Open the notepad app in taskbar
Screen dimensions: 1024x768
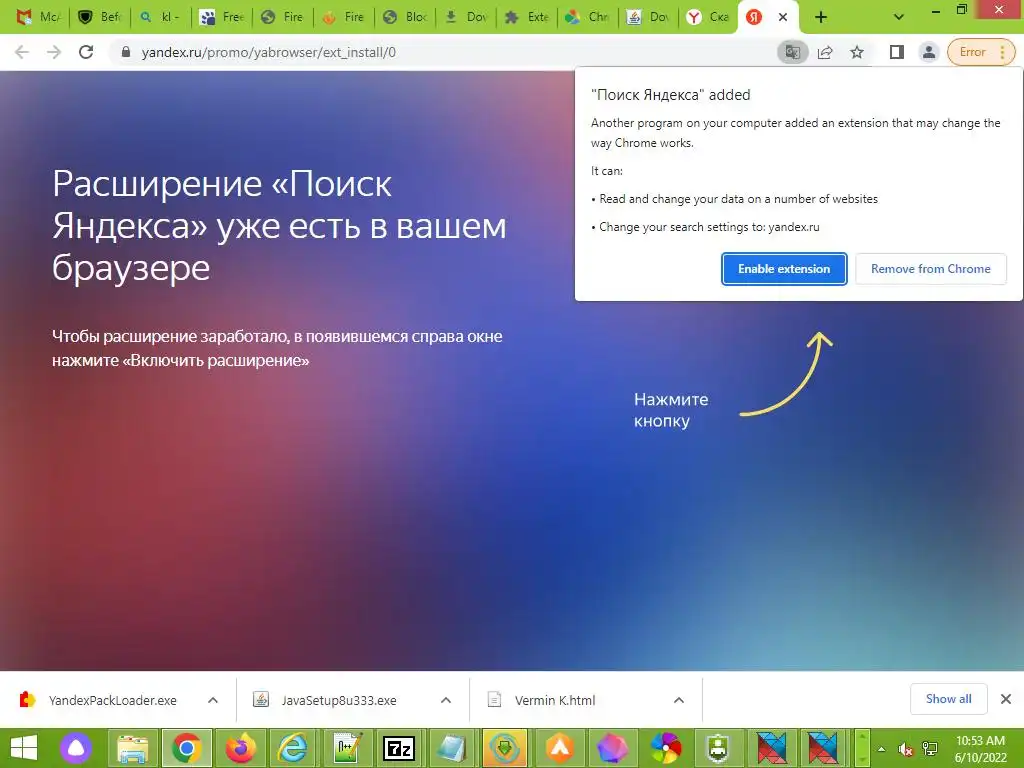pyautogui.click(x=453, y=748)
